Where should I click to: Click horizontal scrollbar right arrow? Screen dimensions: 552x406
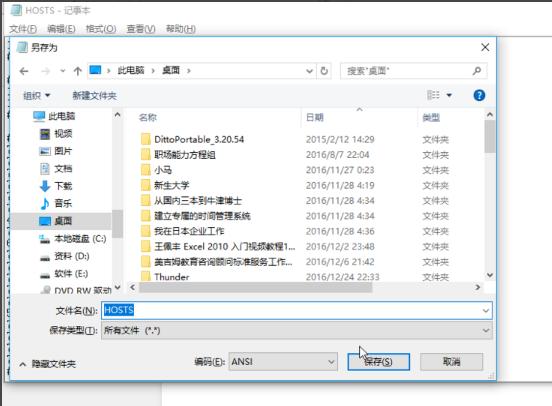tap(477, 287)
